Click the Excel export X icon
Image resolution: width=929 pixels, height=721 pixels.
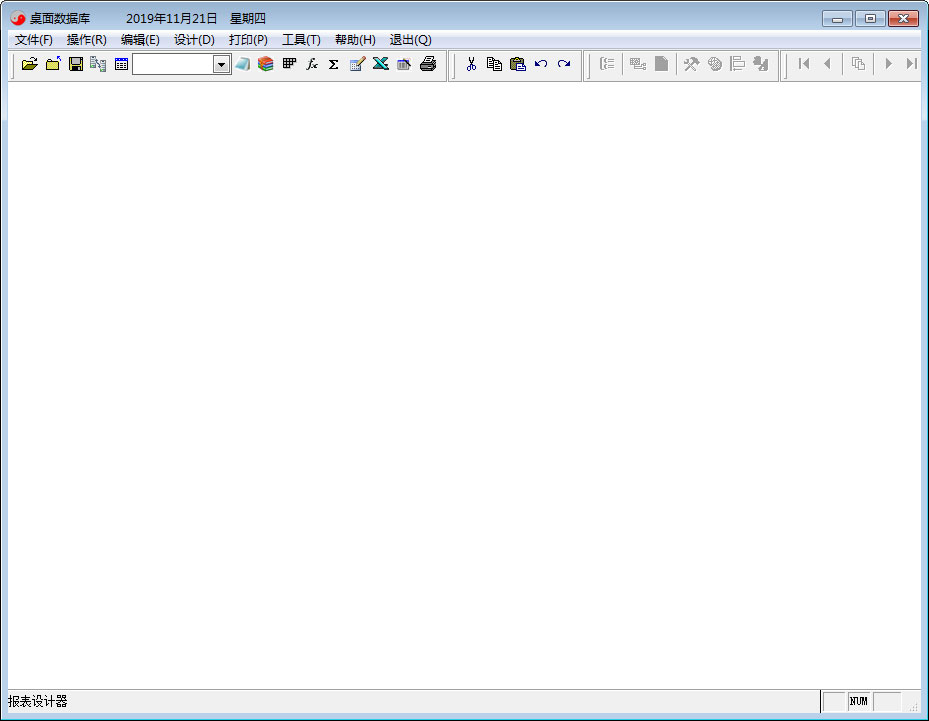[x=380, y=63]
